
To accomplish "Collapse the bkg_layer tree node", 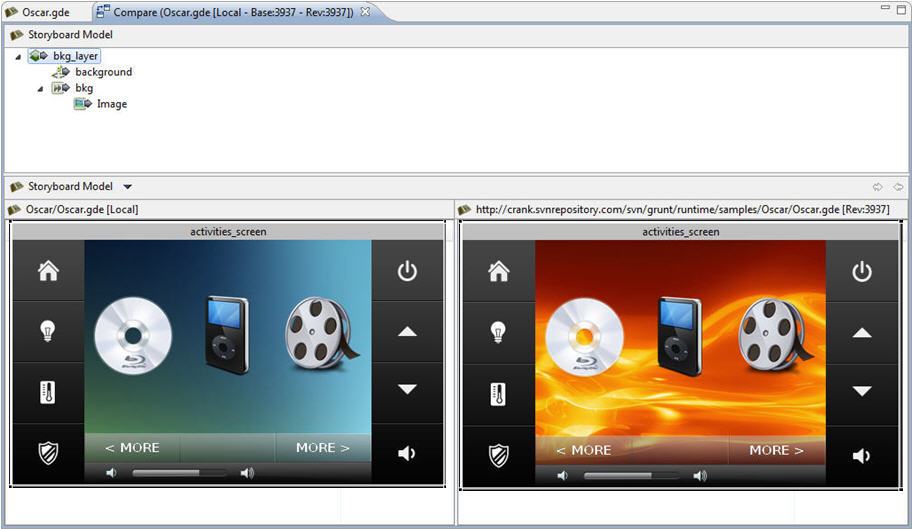I will [x=18, y=56].
